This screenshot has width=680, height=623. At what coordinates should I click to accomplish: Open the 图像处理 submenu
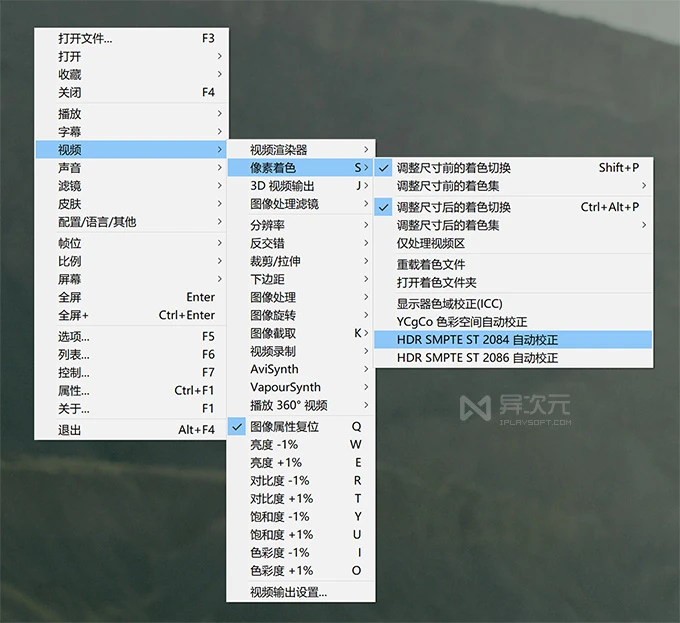[301, 297]
